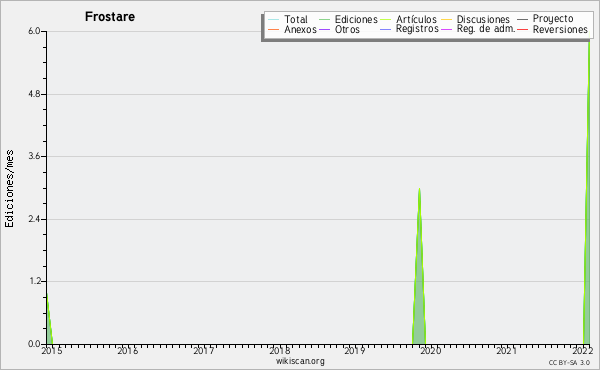Click the 2018 x-axis label
Viewport: 600px width, 370px height.
[279, 350]
